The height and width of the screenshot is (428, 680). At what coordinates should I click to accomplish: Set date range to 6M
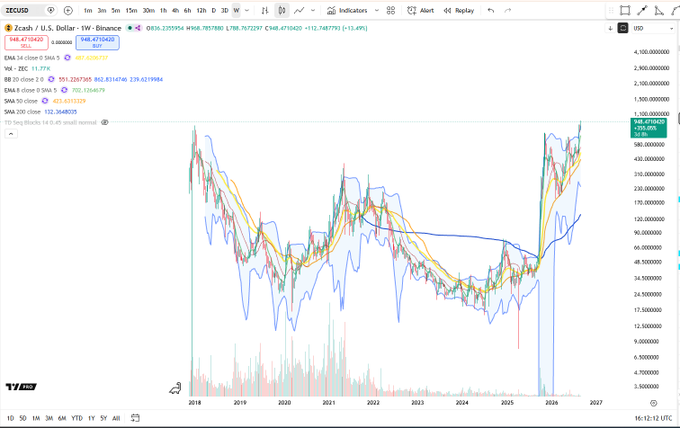(62, 418)
